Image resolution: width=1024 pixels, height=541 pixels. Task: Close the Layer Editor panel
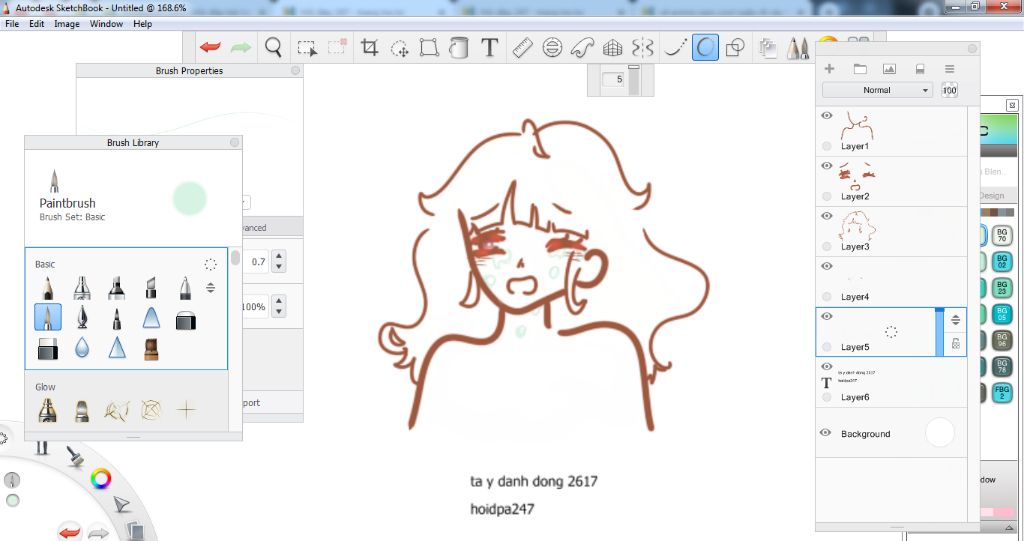(x=972, y=48)
